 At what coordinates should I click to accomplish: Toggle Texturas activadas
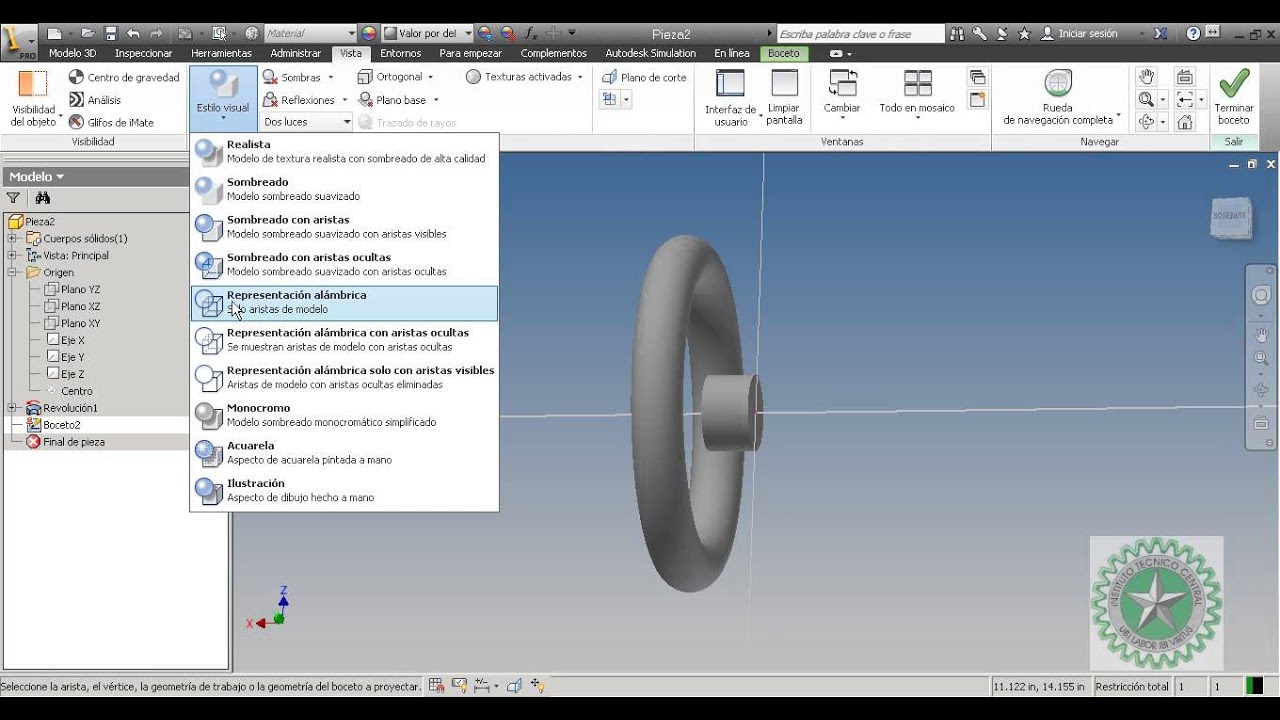pyautogui.click(x=519, y=77)
